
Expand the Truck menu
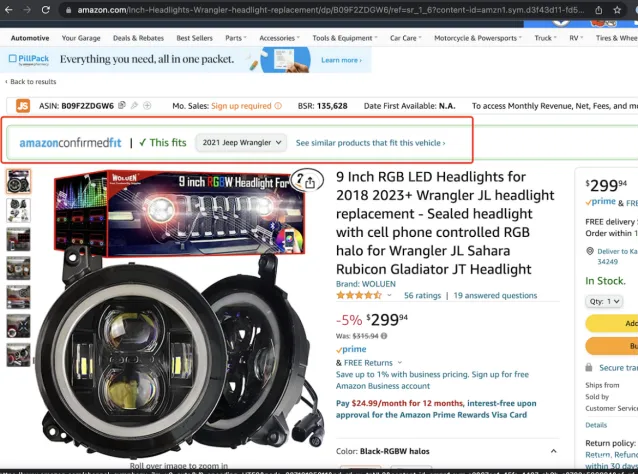[x=545, y=38]
